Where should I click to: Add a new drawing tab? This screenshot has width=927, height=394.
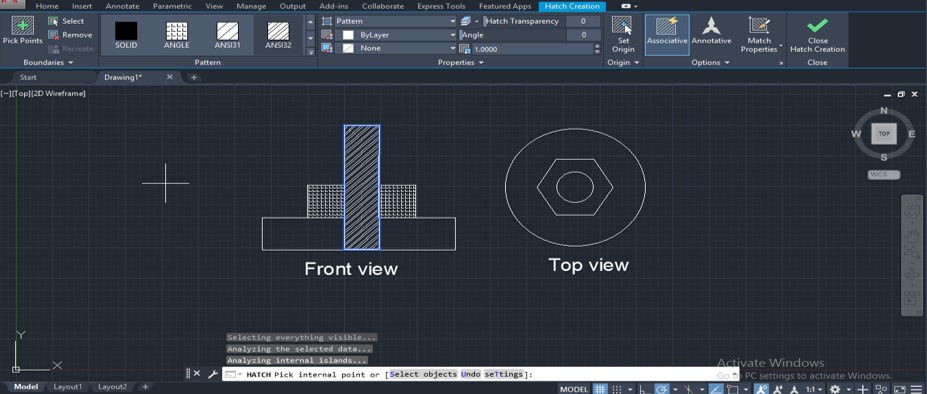[193, 77]
